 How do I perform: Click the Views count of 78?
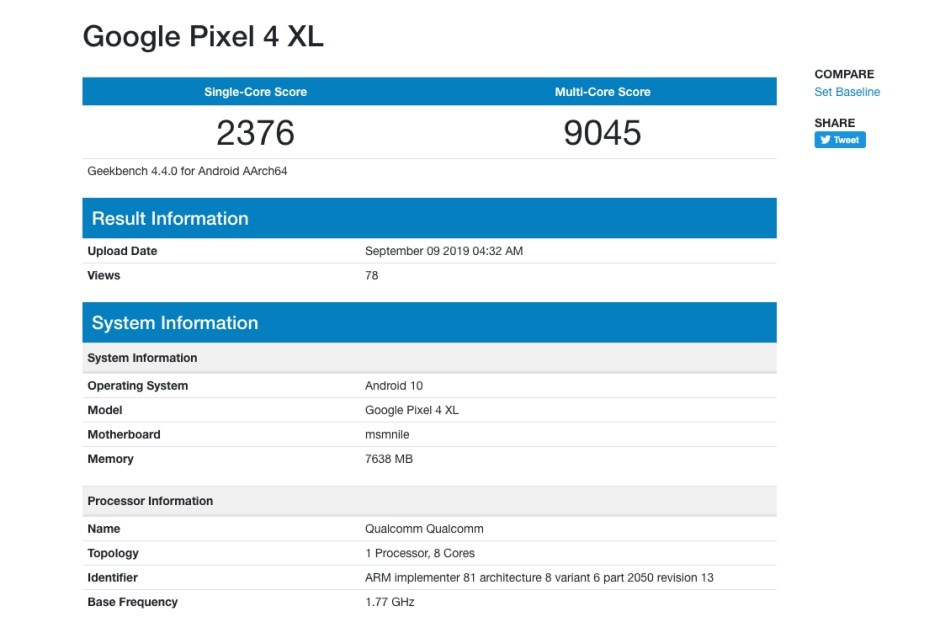[x=368, y=275]
